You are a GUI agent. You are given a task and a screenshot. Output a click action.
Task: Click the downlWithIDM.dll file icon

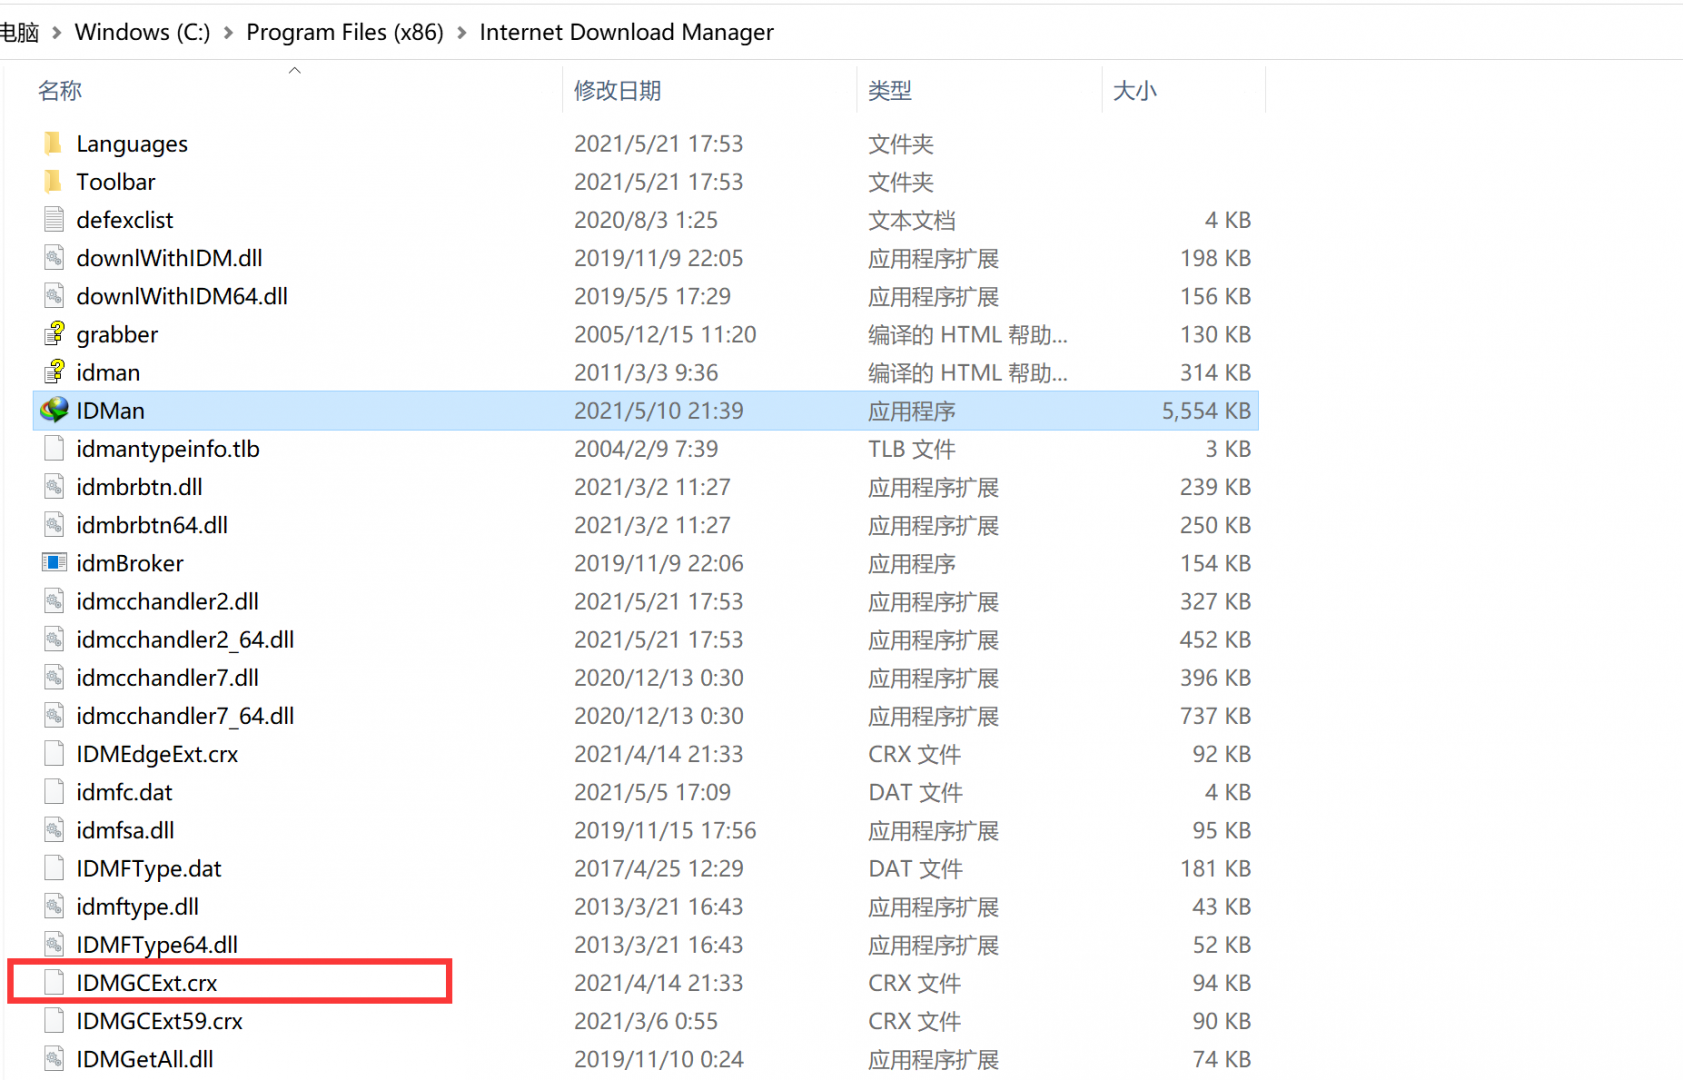54,258
